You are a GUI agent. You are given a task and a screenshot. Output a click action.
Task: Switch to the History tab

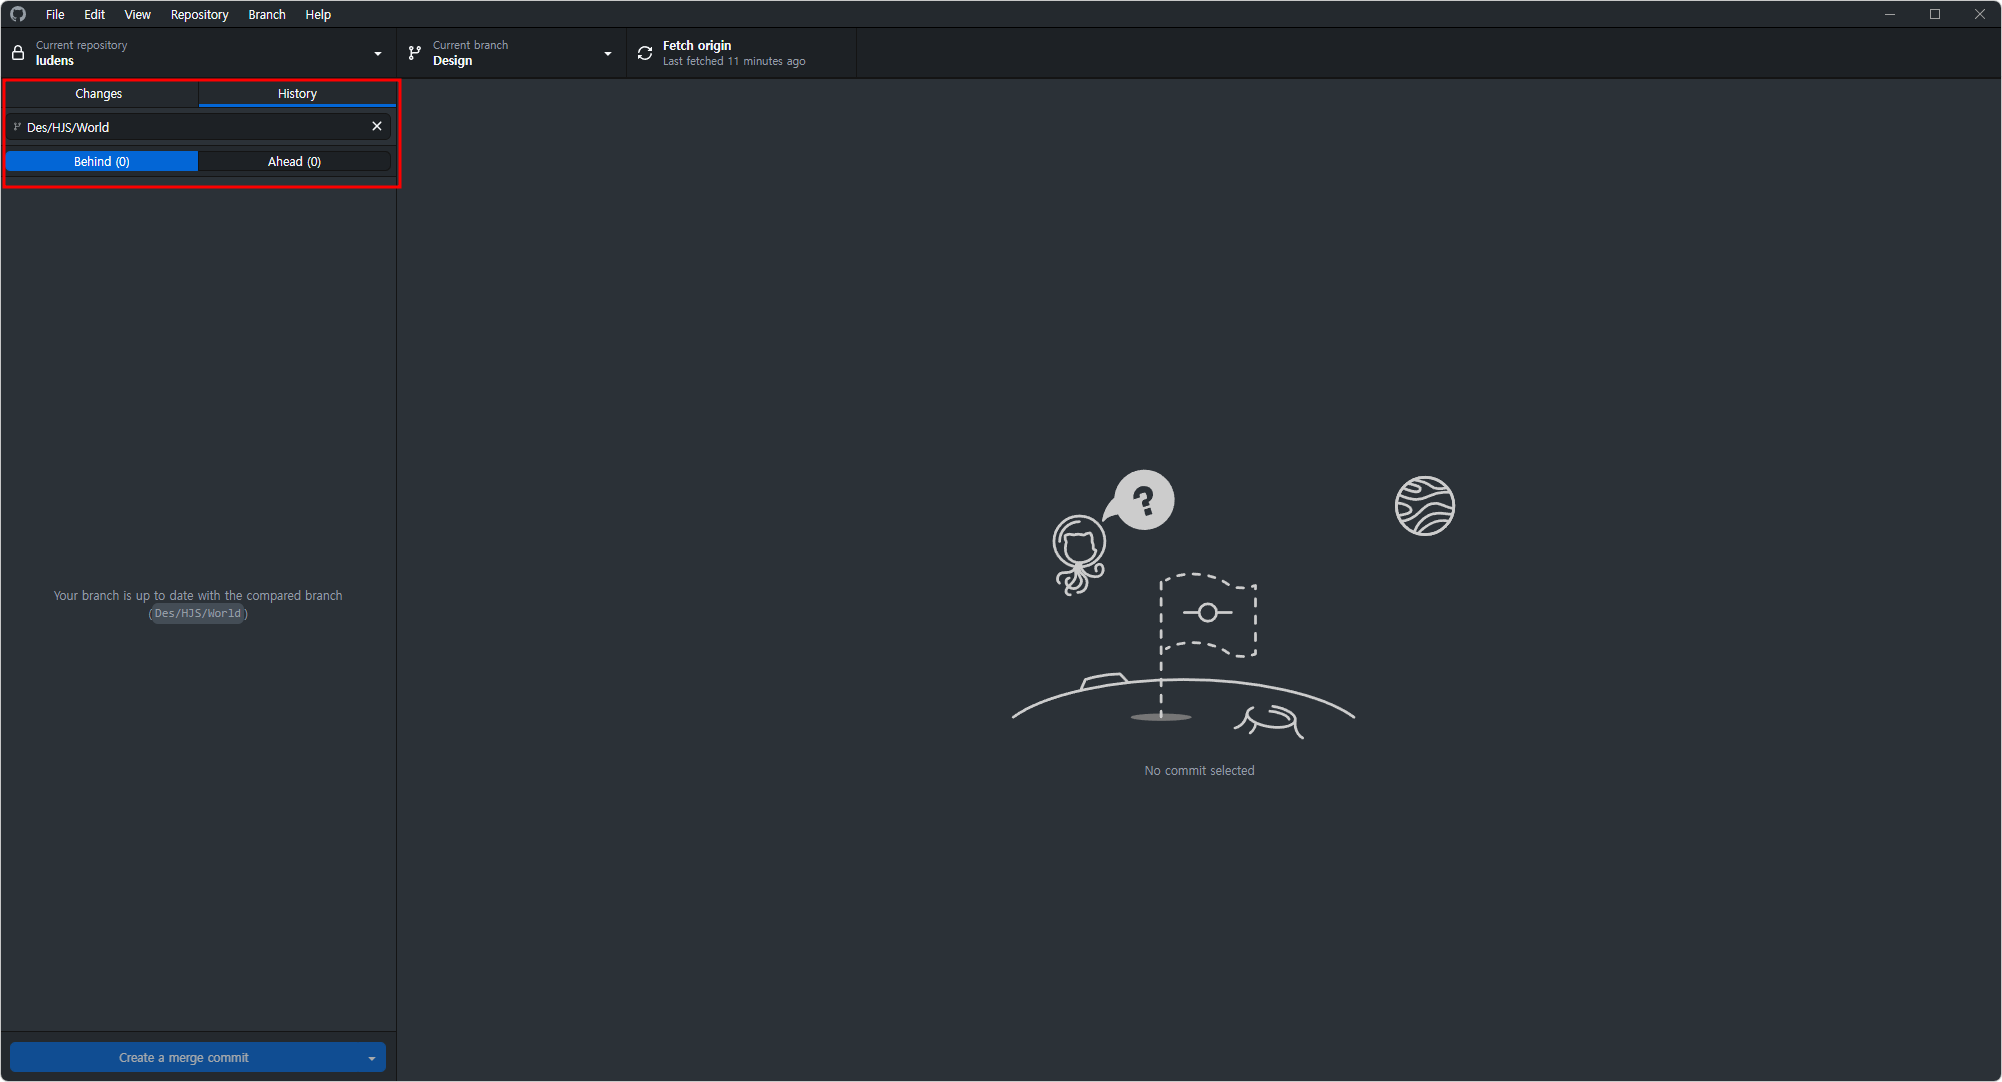(297, 93)
